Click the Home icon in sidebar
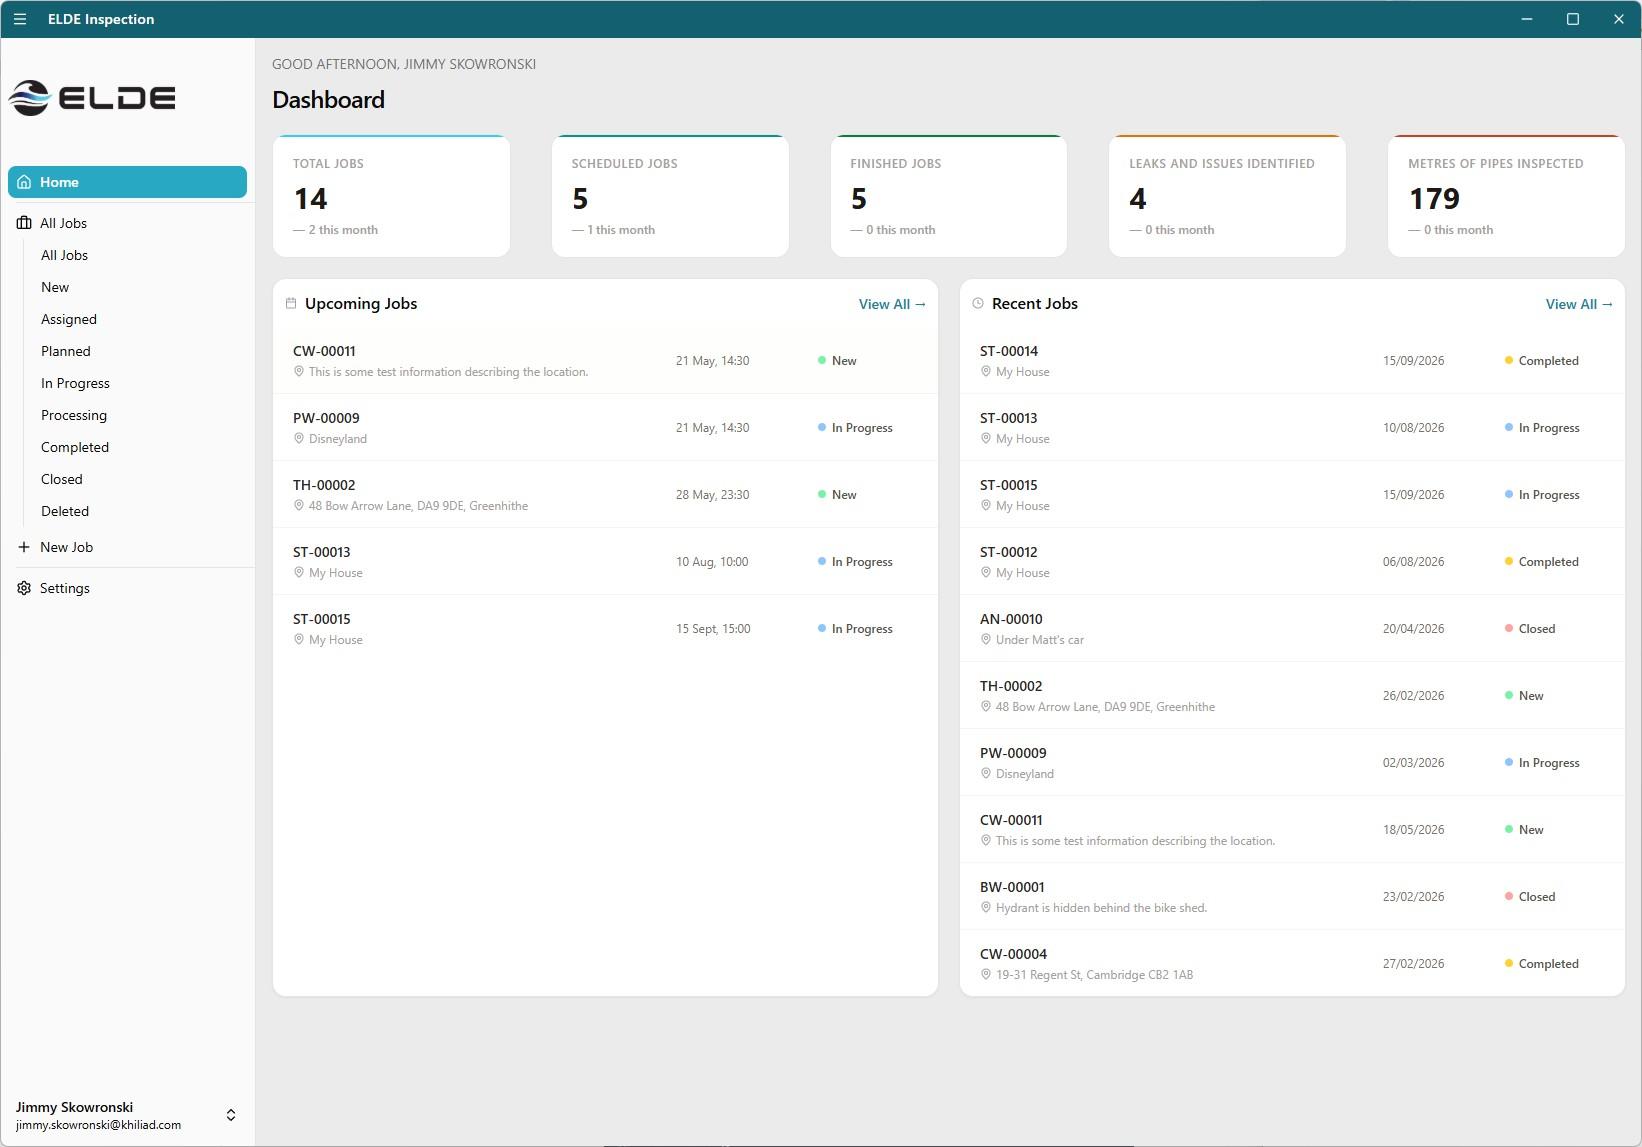This screenshot has height=1147, width=1642. point(24,182)
